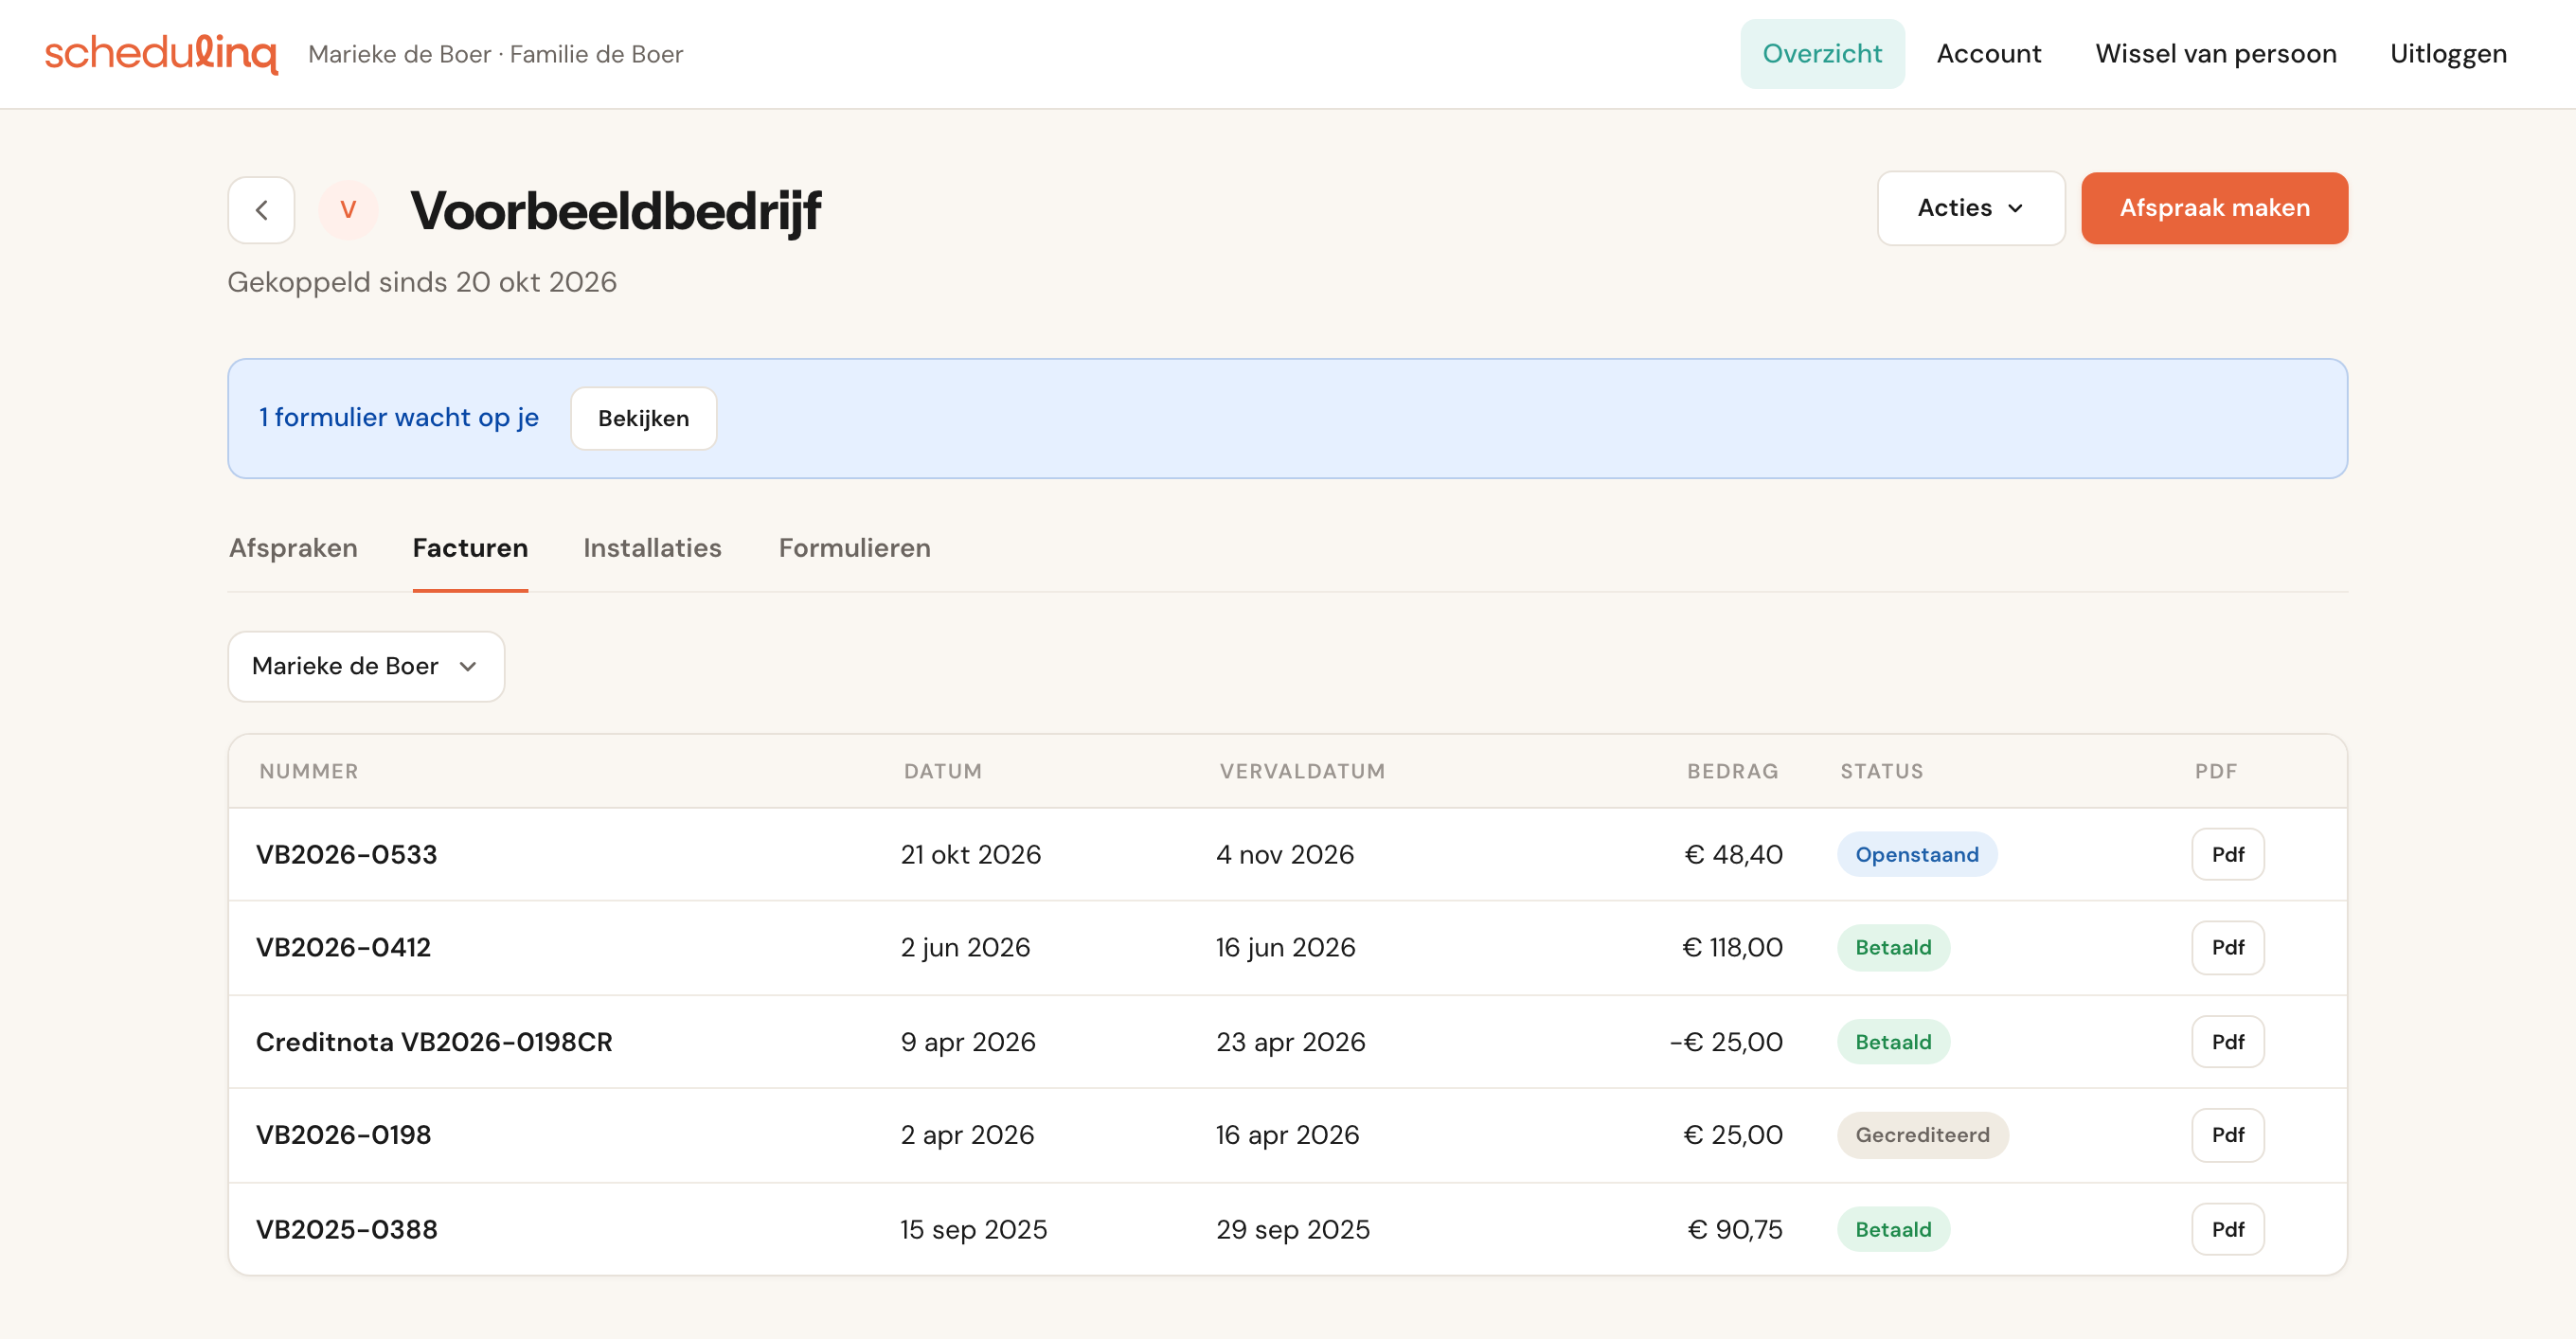Click due date 29 sep 2025

click(x=1292, y=1229)
